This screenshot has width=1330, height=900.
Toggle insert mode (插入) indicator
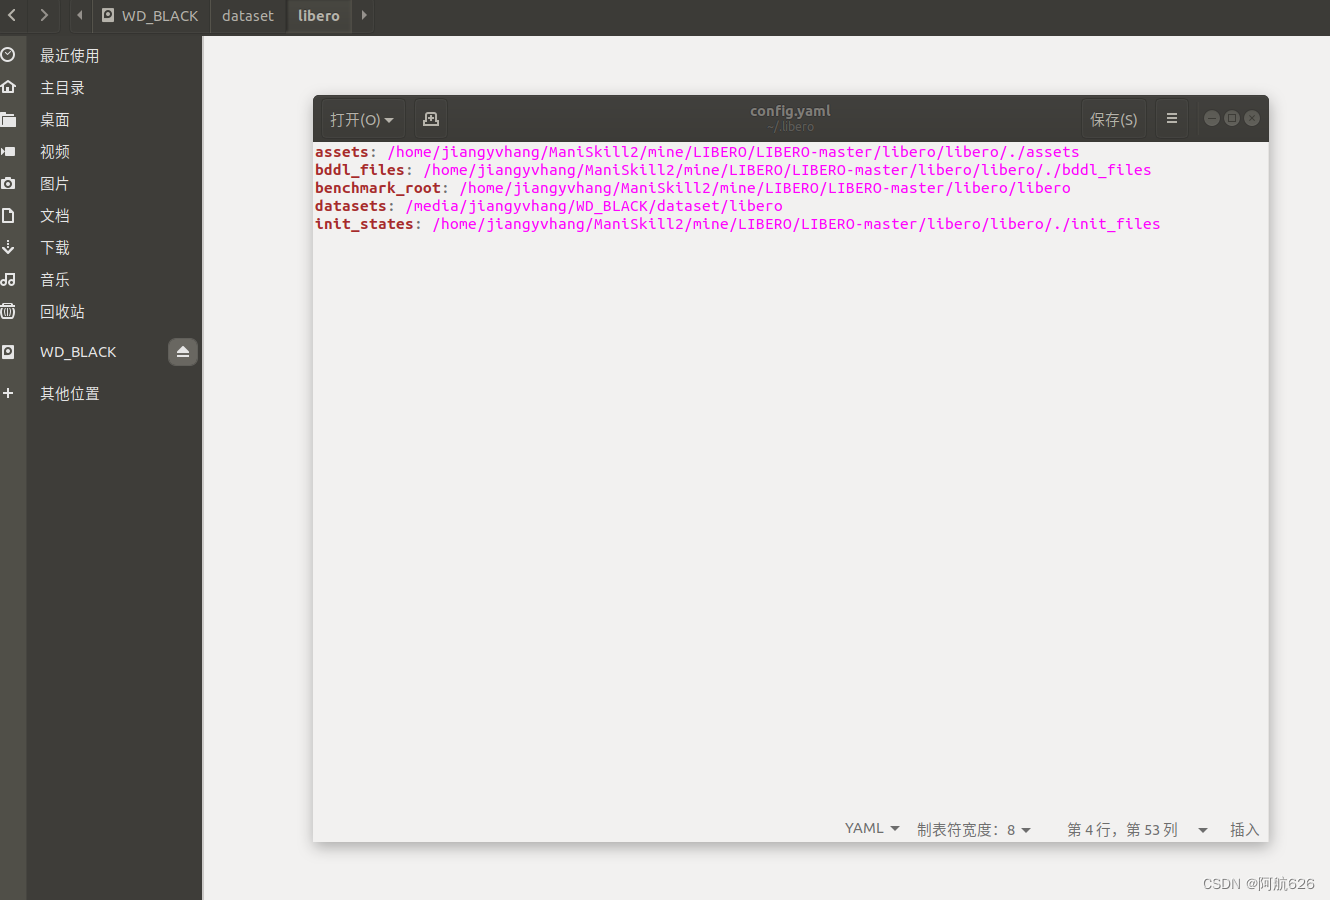pos(1244,829)
